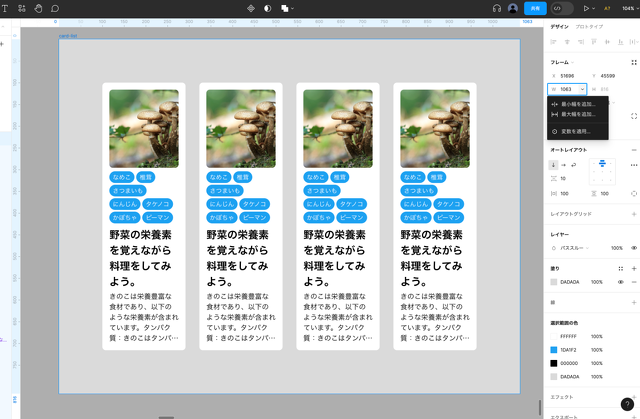Screen dimensions: 640x419
Task: Collapse the width field dropdown chevron
Action: (582, 90)
